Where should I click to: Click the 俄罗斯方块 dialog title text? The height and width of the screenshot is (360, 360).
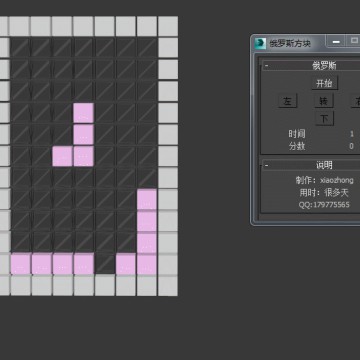[x=290, y=44]
